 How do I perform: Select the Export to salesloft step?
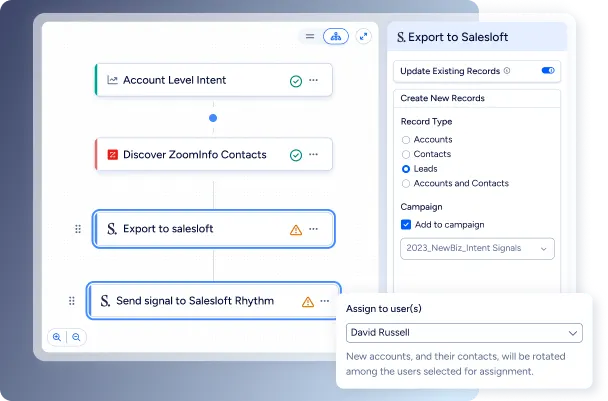[x=214, y=229]
